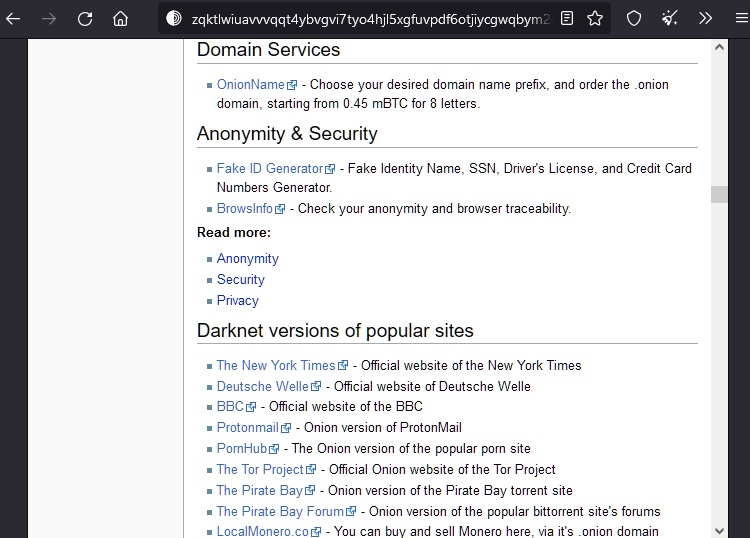Viewport: 750px width, 538px height.
Task: Open the security level shield
Action: pyautogui.click(x=634, y=19)
